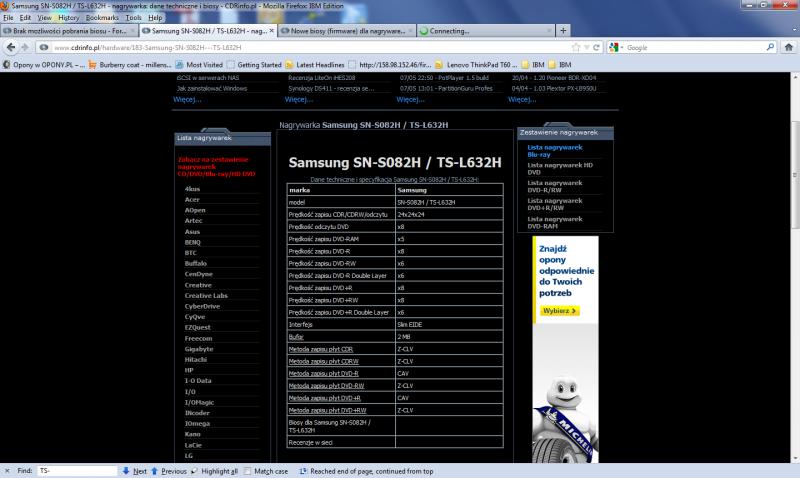Click the Google search input field
This screenshot has width=800, height=478.
coord(695,47)
